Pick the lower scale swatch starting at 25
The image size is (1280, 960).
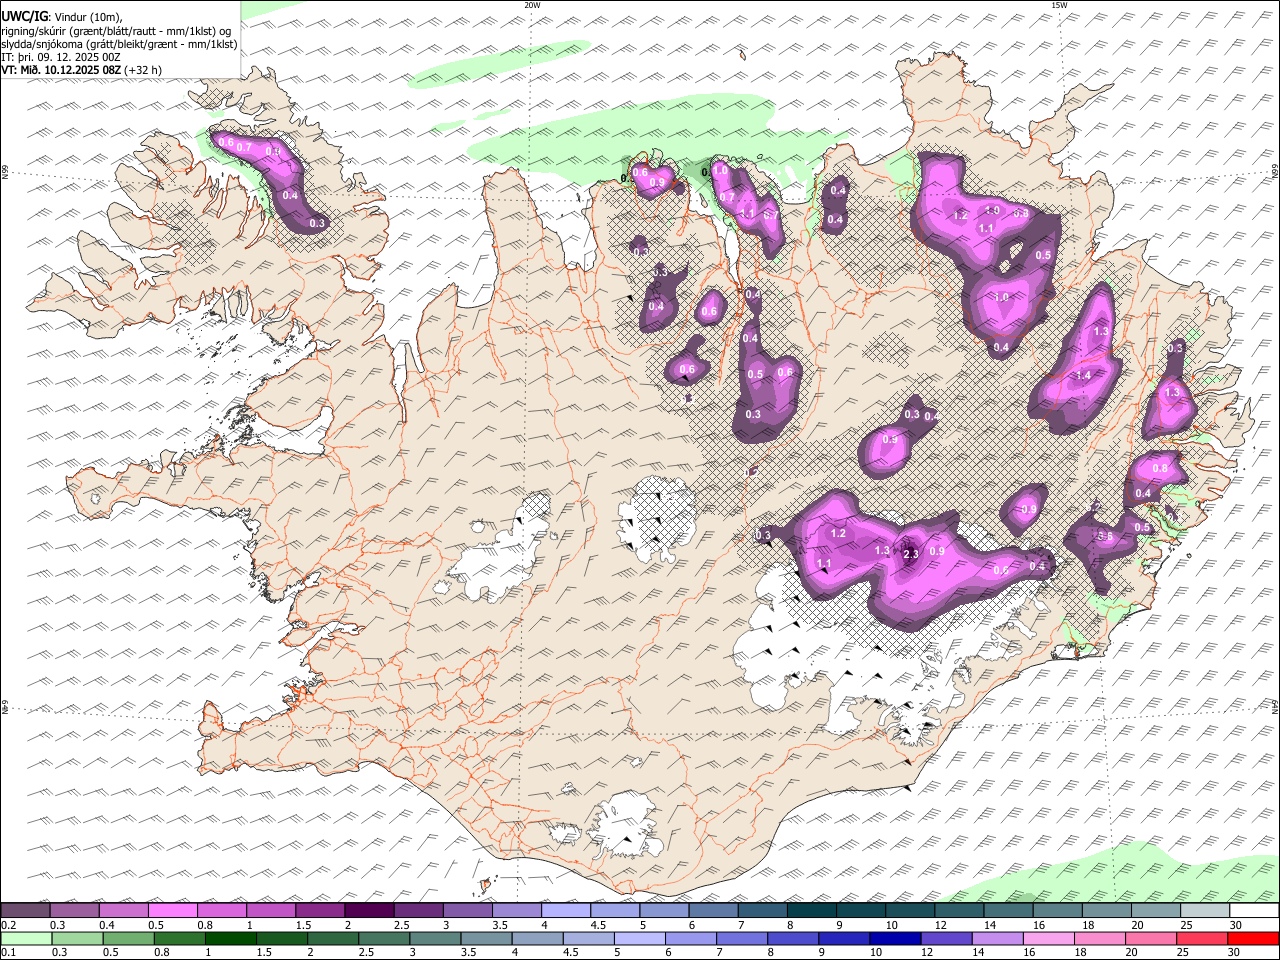(x=1202, y=939)
